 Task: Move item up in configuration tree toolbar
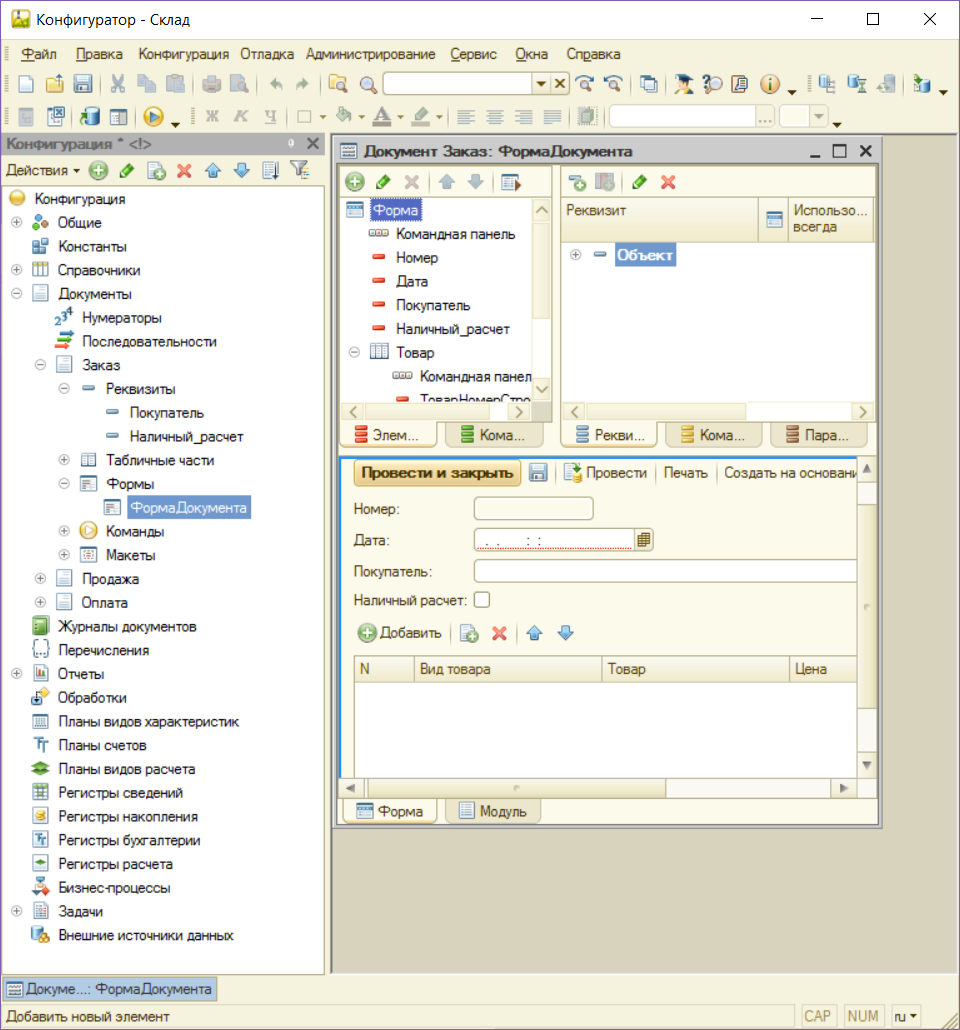[213, 171]
